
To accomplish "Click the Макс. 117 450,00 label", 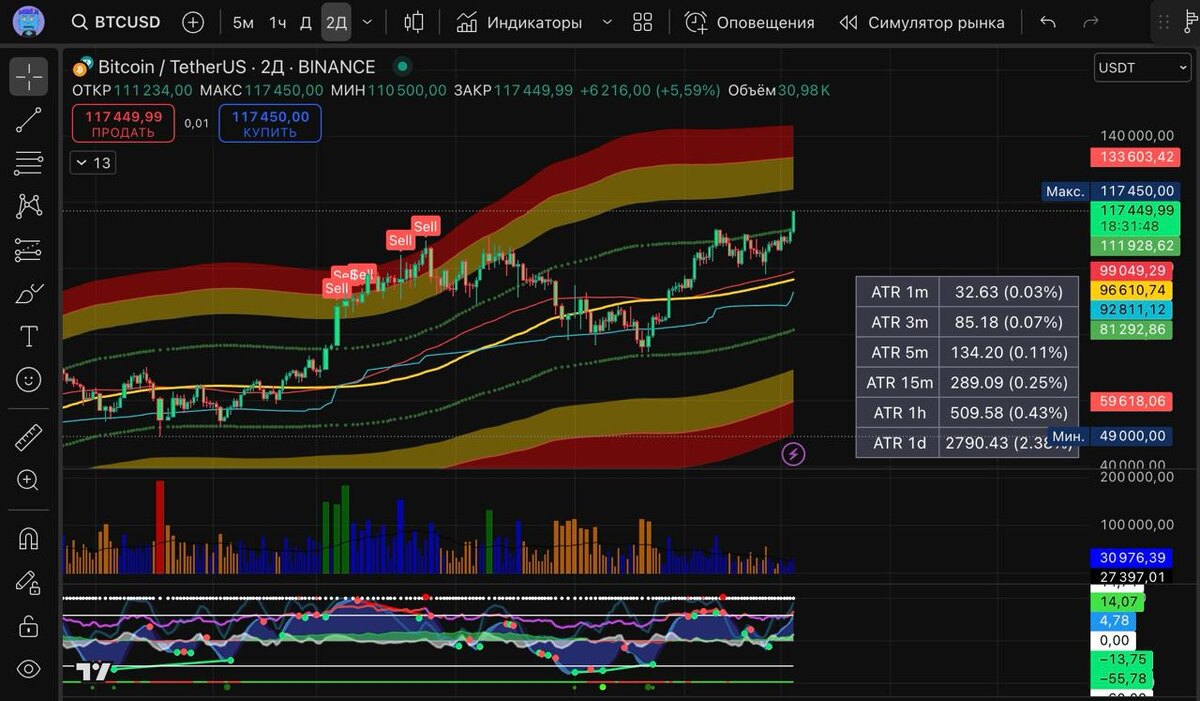I will 1111,190.
